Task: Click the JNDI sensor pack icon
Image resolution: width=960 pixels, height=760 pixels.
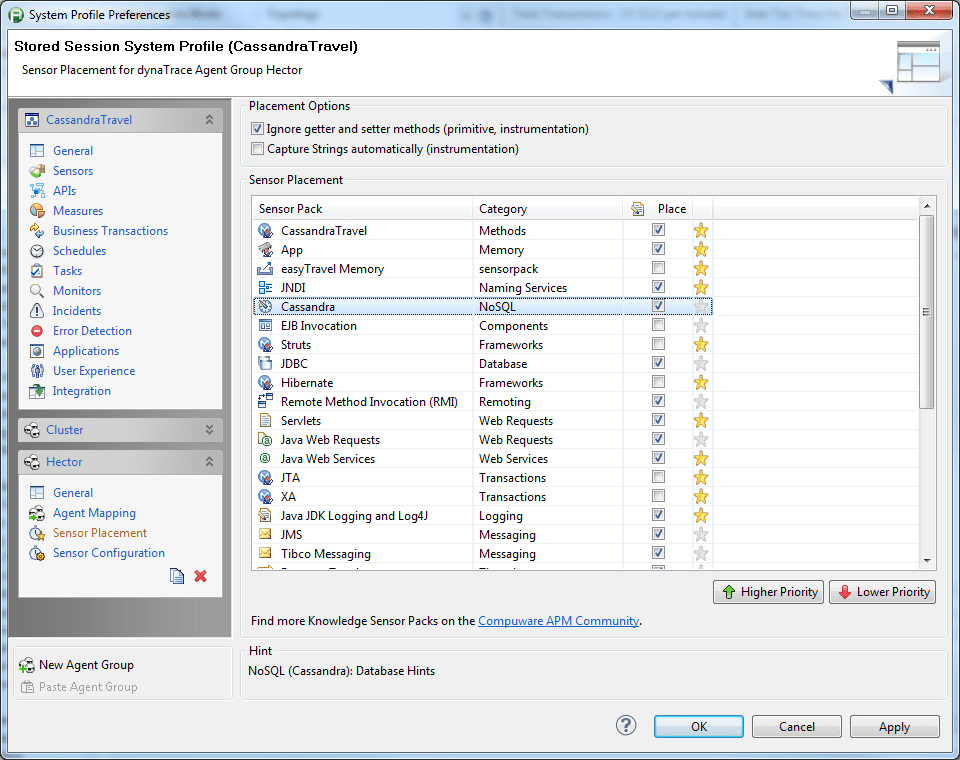Action: 265,287
